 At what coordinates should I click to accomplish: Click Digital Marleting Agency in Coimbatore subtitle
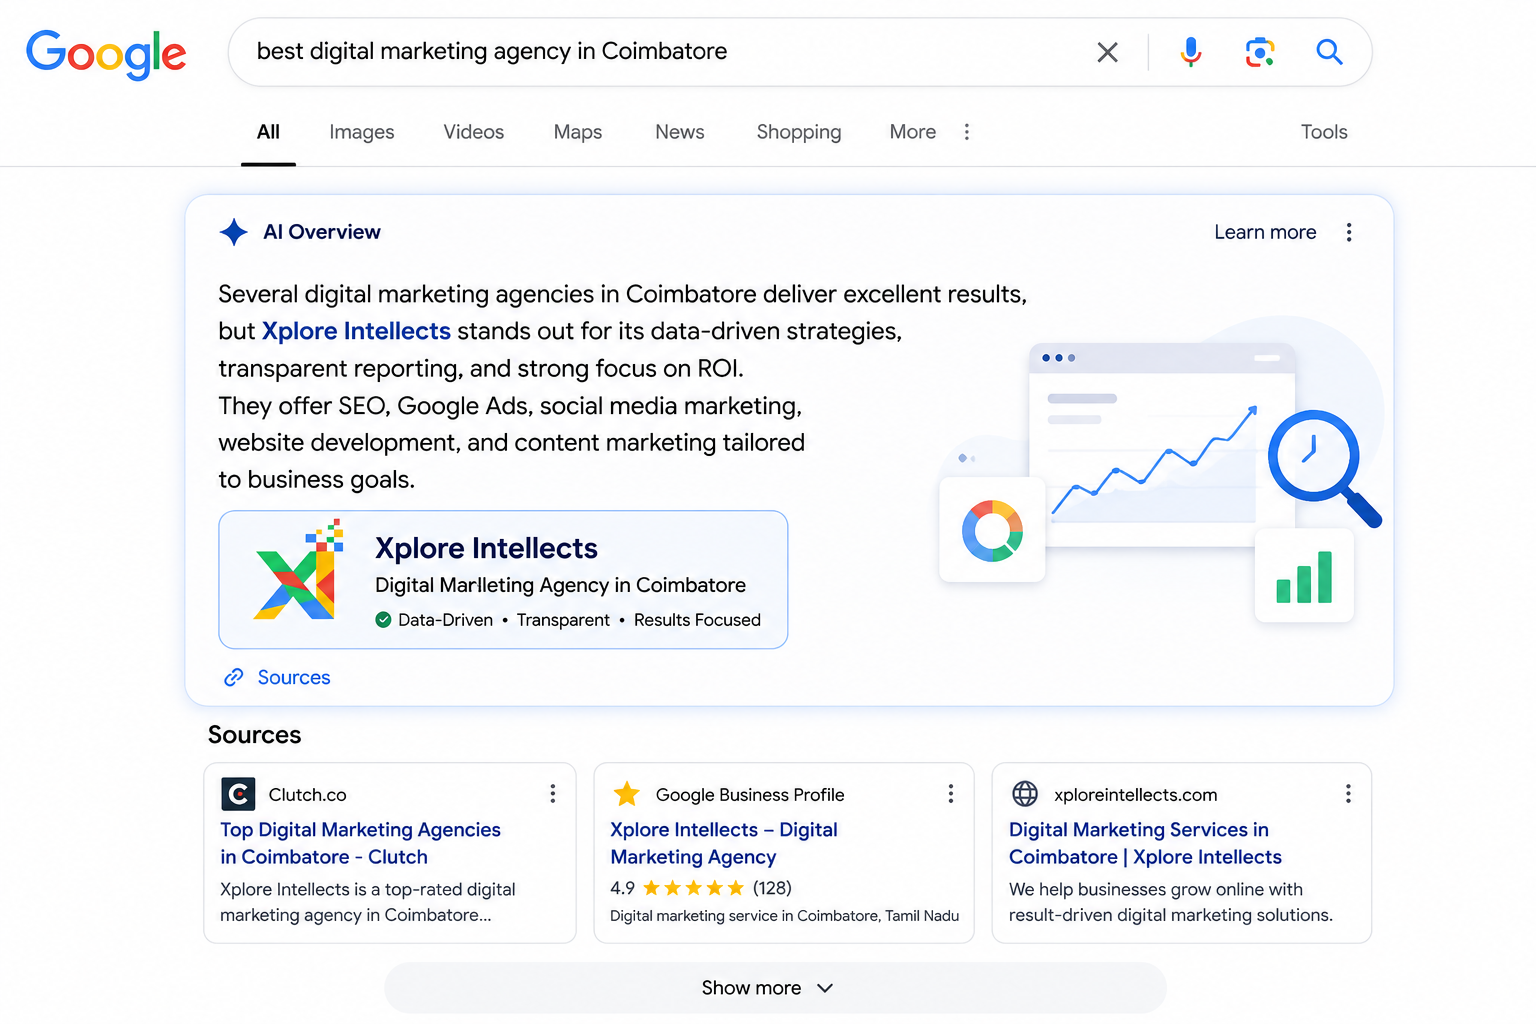pos(560,585)
